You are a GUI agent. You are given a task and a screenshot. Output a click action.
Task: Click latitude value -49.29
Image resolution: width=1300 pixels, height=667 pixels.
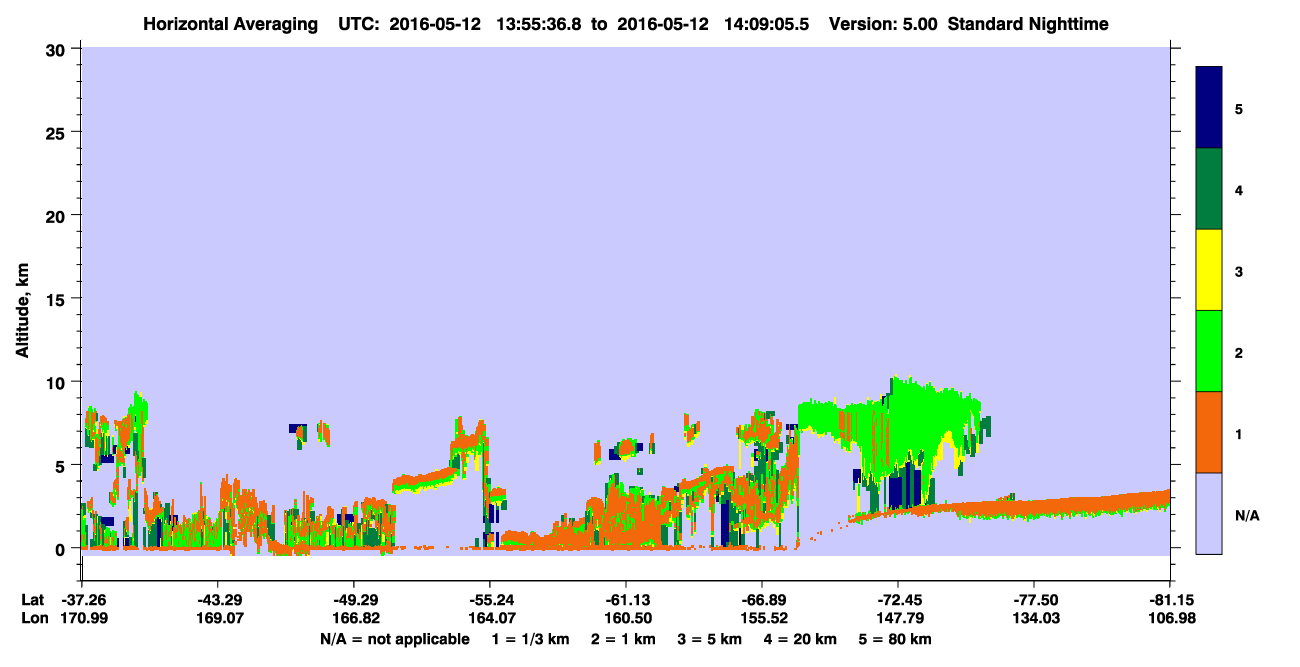353,599
